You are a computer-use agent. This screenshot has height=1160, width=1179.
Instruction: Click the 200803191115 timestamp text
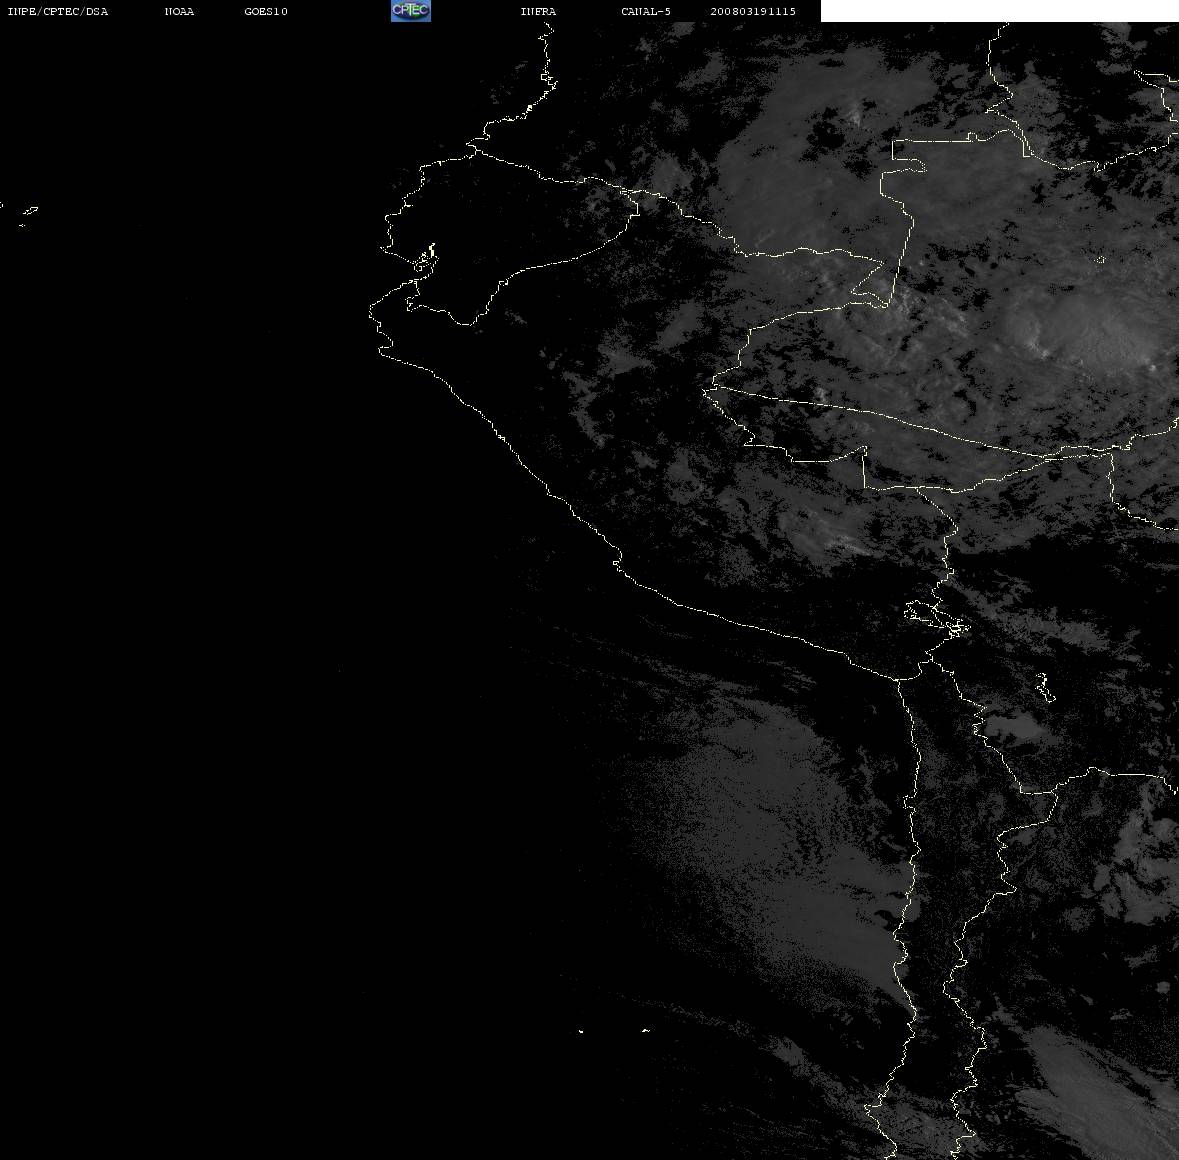click(753, 11)
